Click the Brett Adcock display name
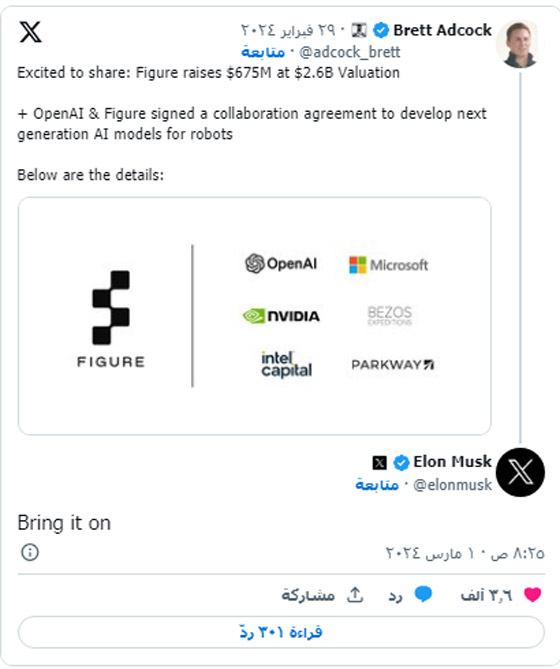This screenshot has height=669, width=560. tap(442, 30)
